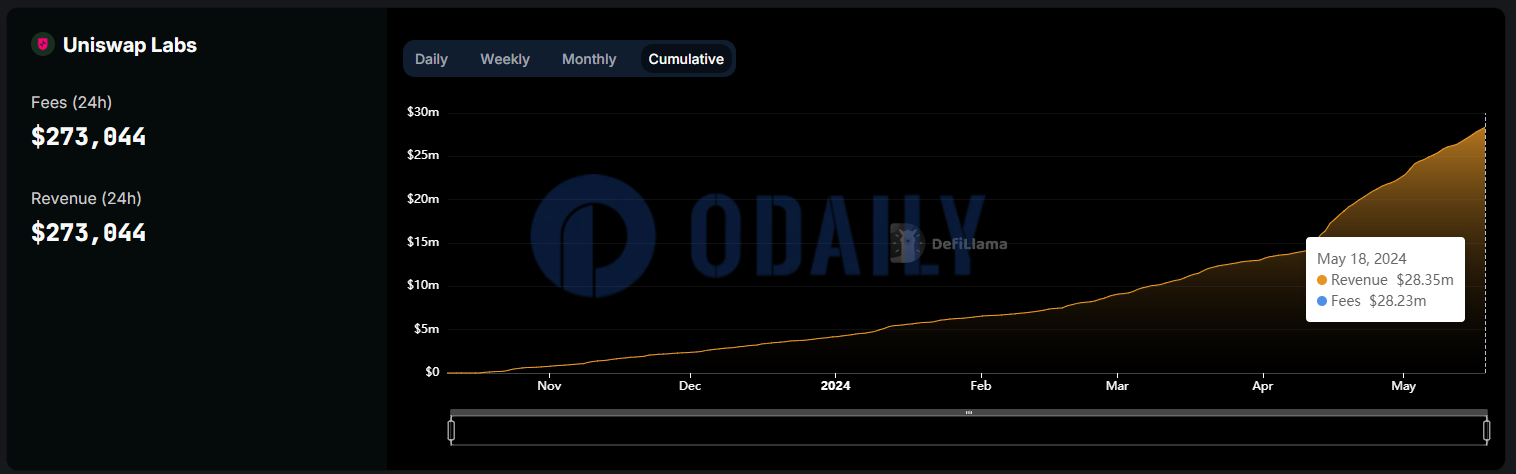1516x474 pixels.
Task: Click the Revenue (24h) label
Action: 85,198
